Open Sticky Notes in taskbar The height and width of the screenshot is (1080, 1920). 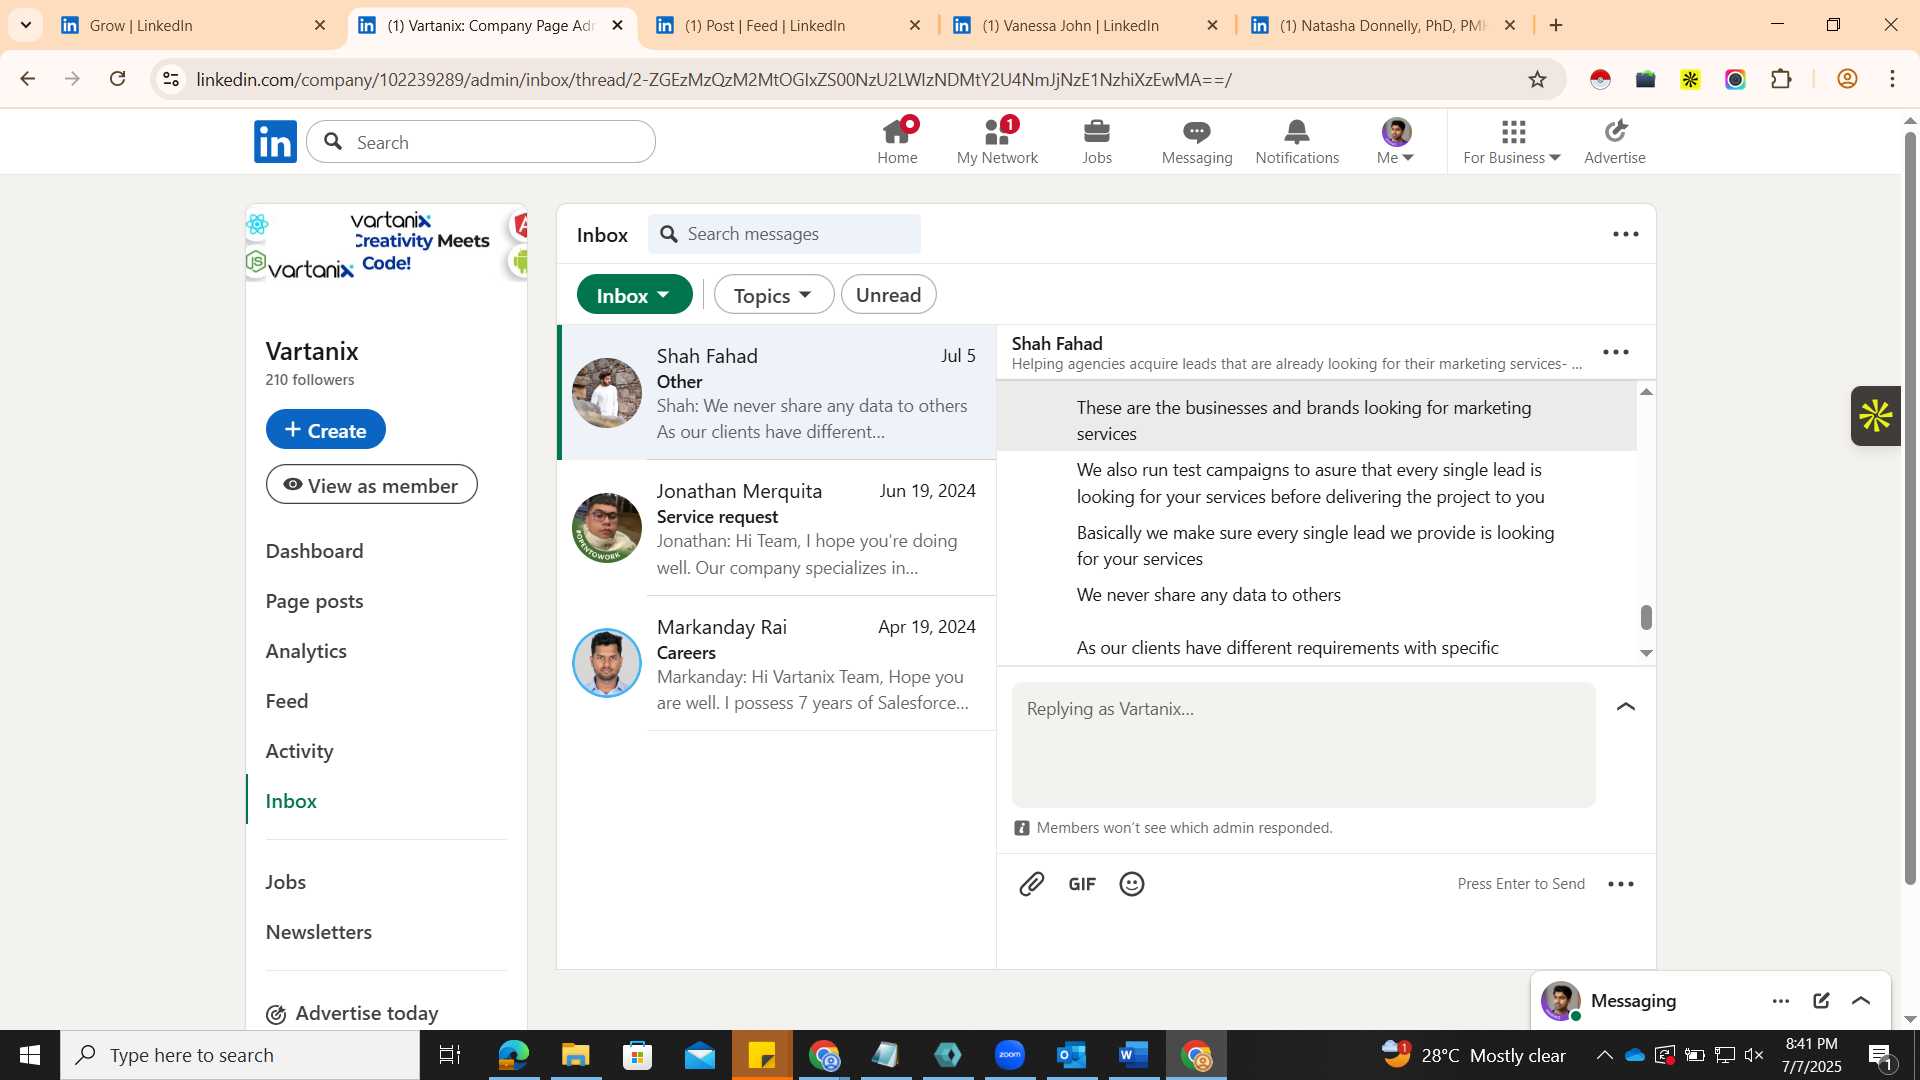pos(762,1055)
